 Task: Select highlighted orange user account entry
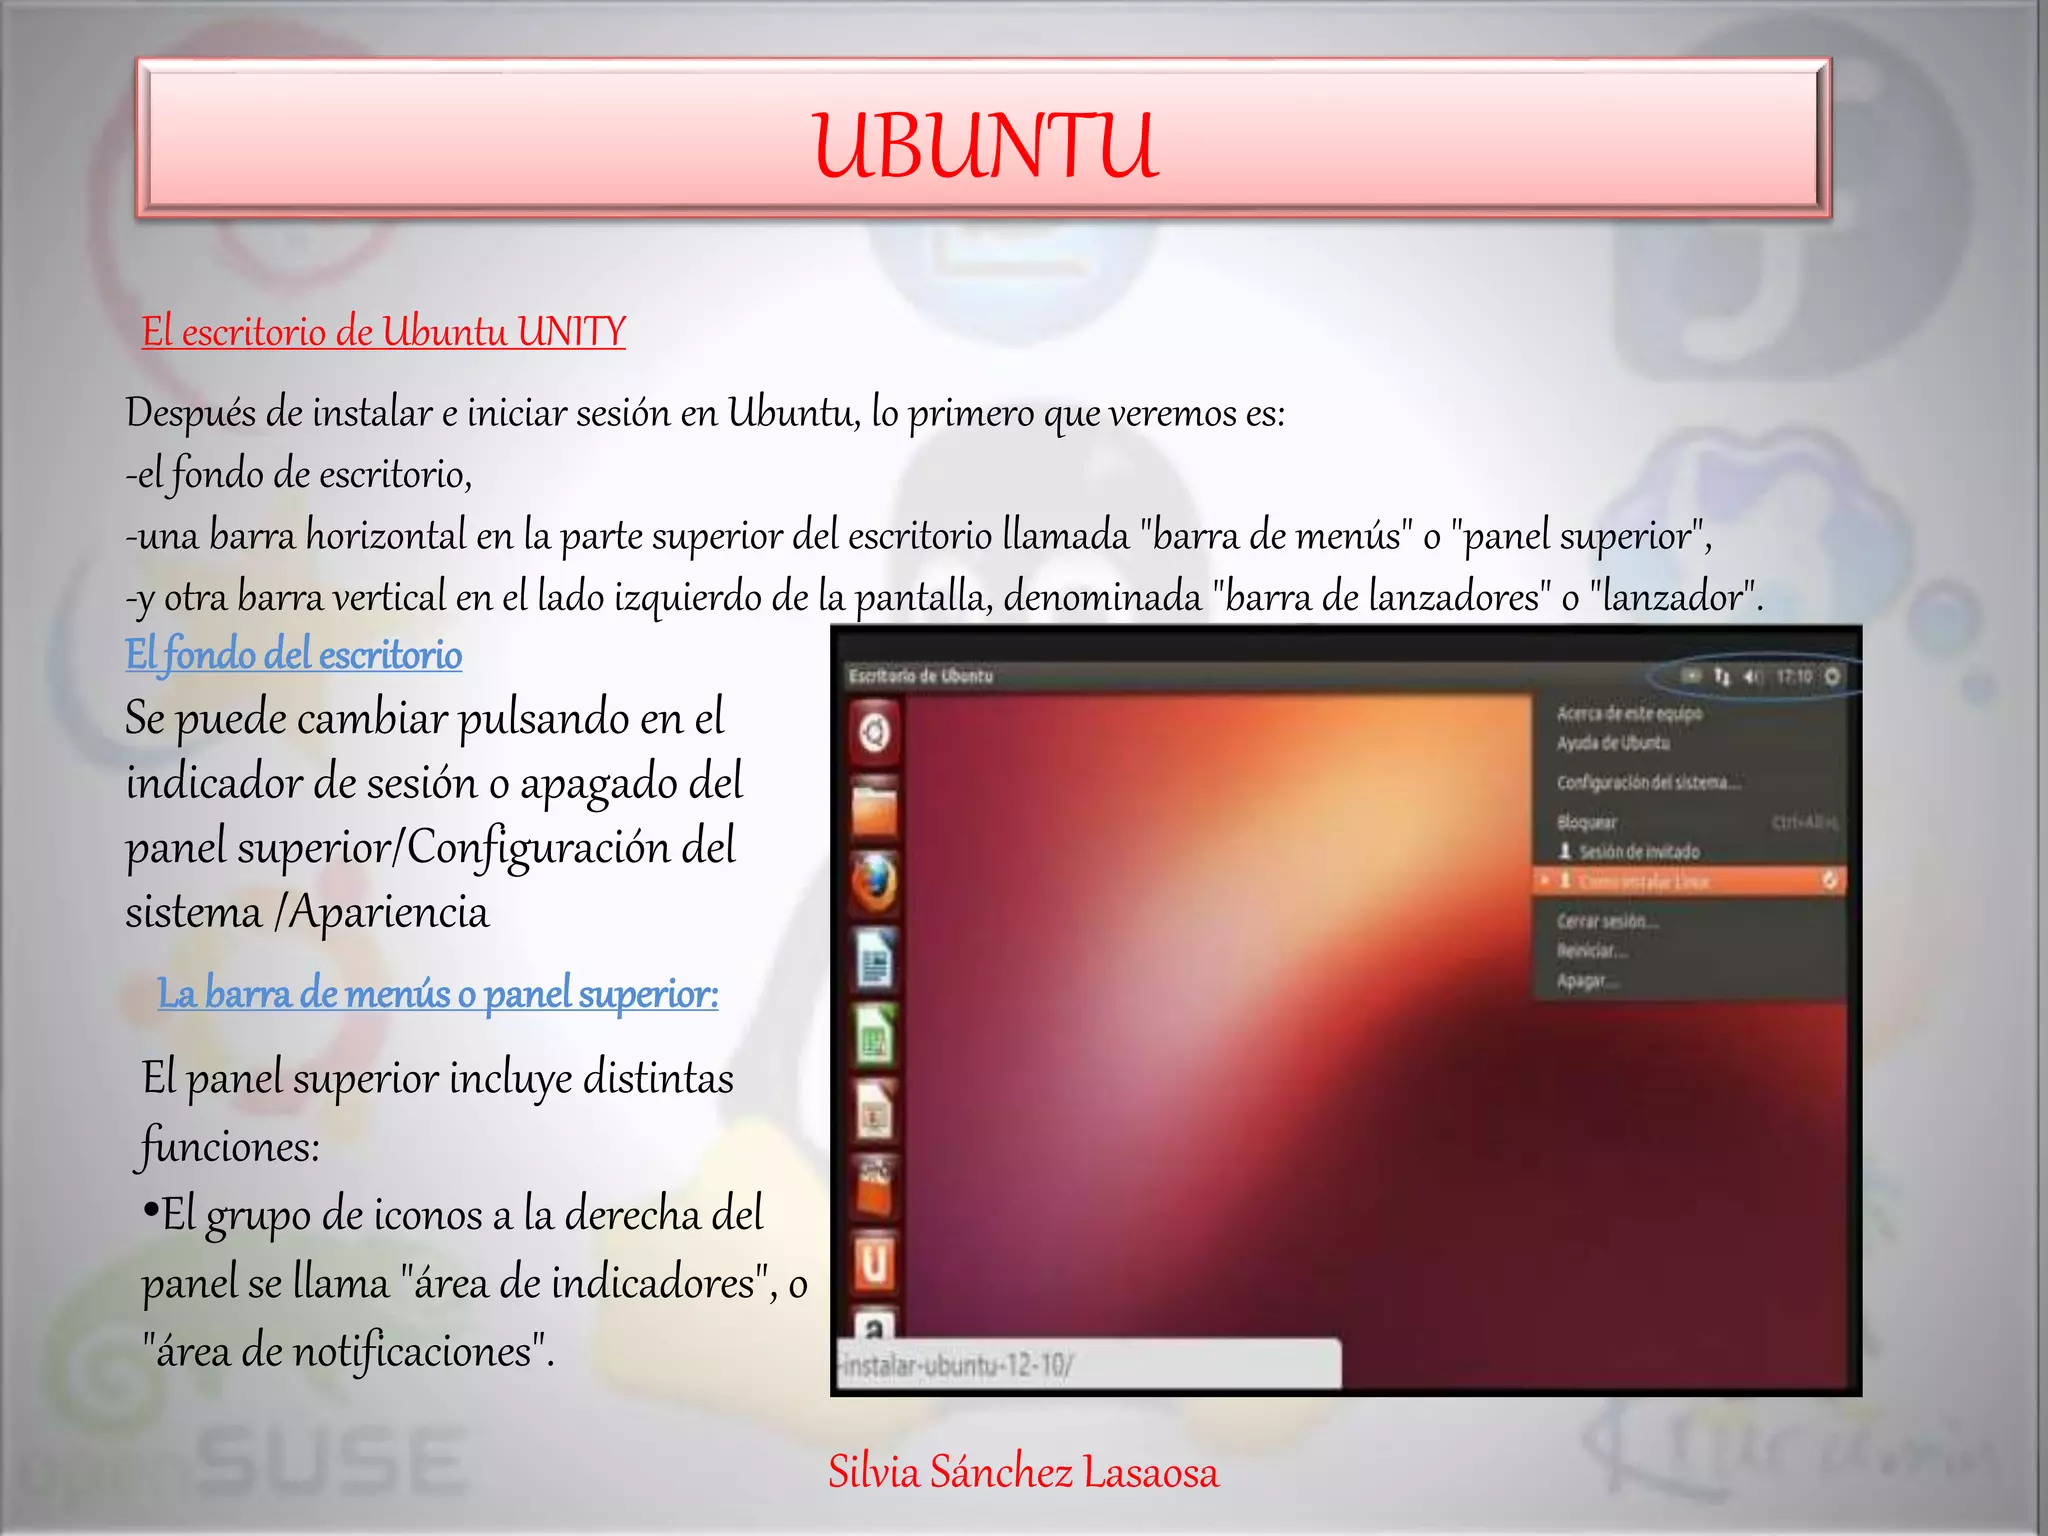pyautogui.click(x=1688, y=881)
